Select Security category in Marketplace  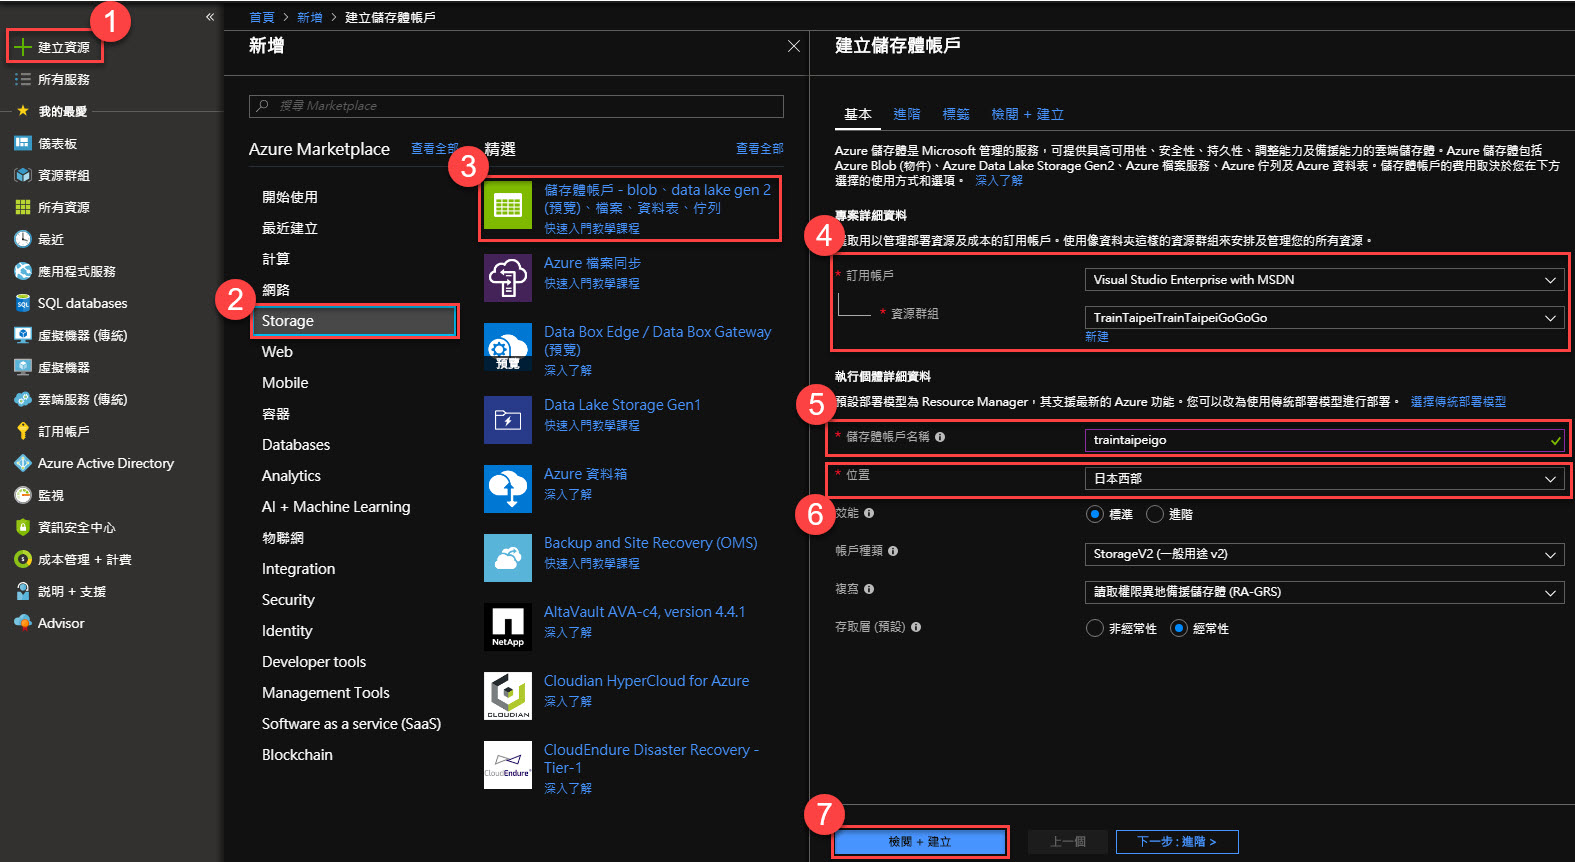pyautogui.click(x=288, y=600)
